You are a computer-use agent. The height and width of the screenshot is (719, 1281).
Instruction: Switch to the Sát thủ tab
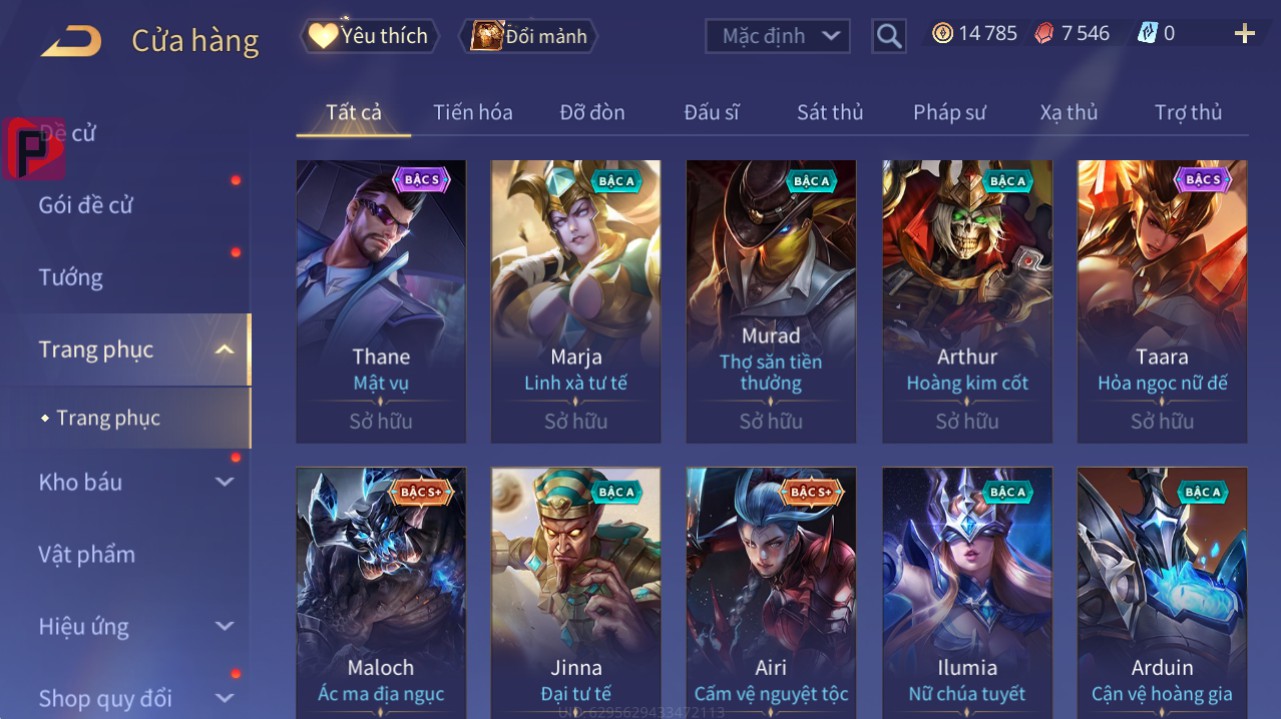coord(830,112)
